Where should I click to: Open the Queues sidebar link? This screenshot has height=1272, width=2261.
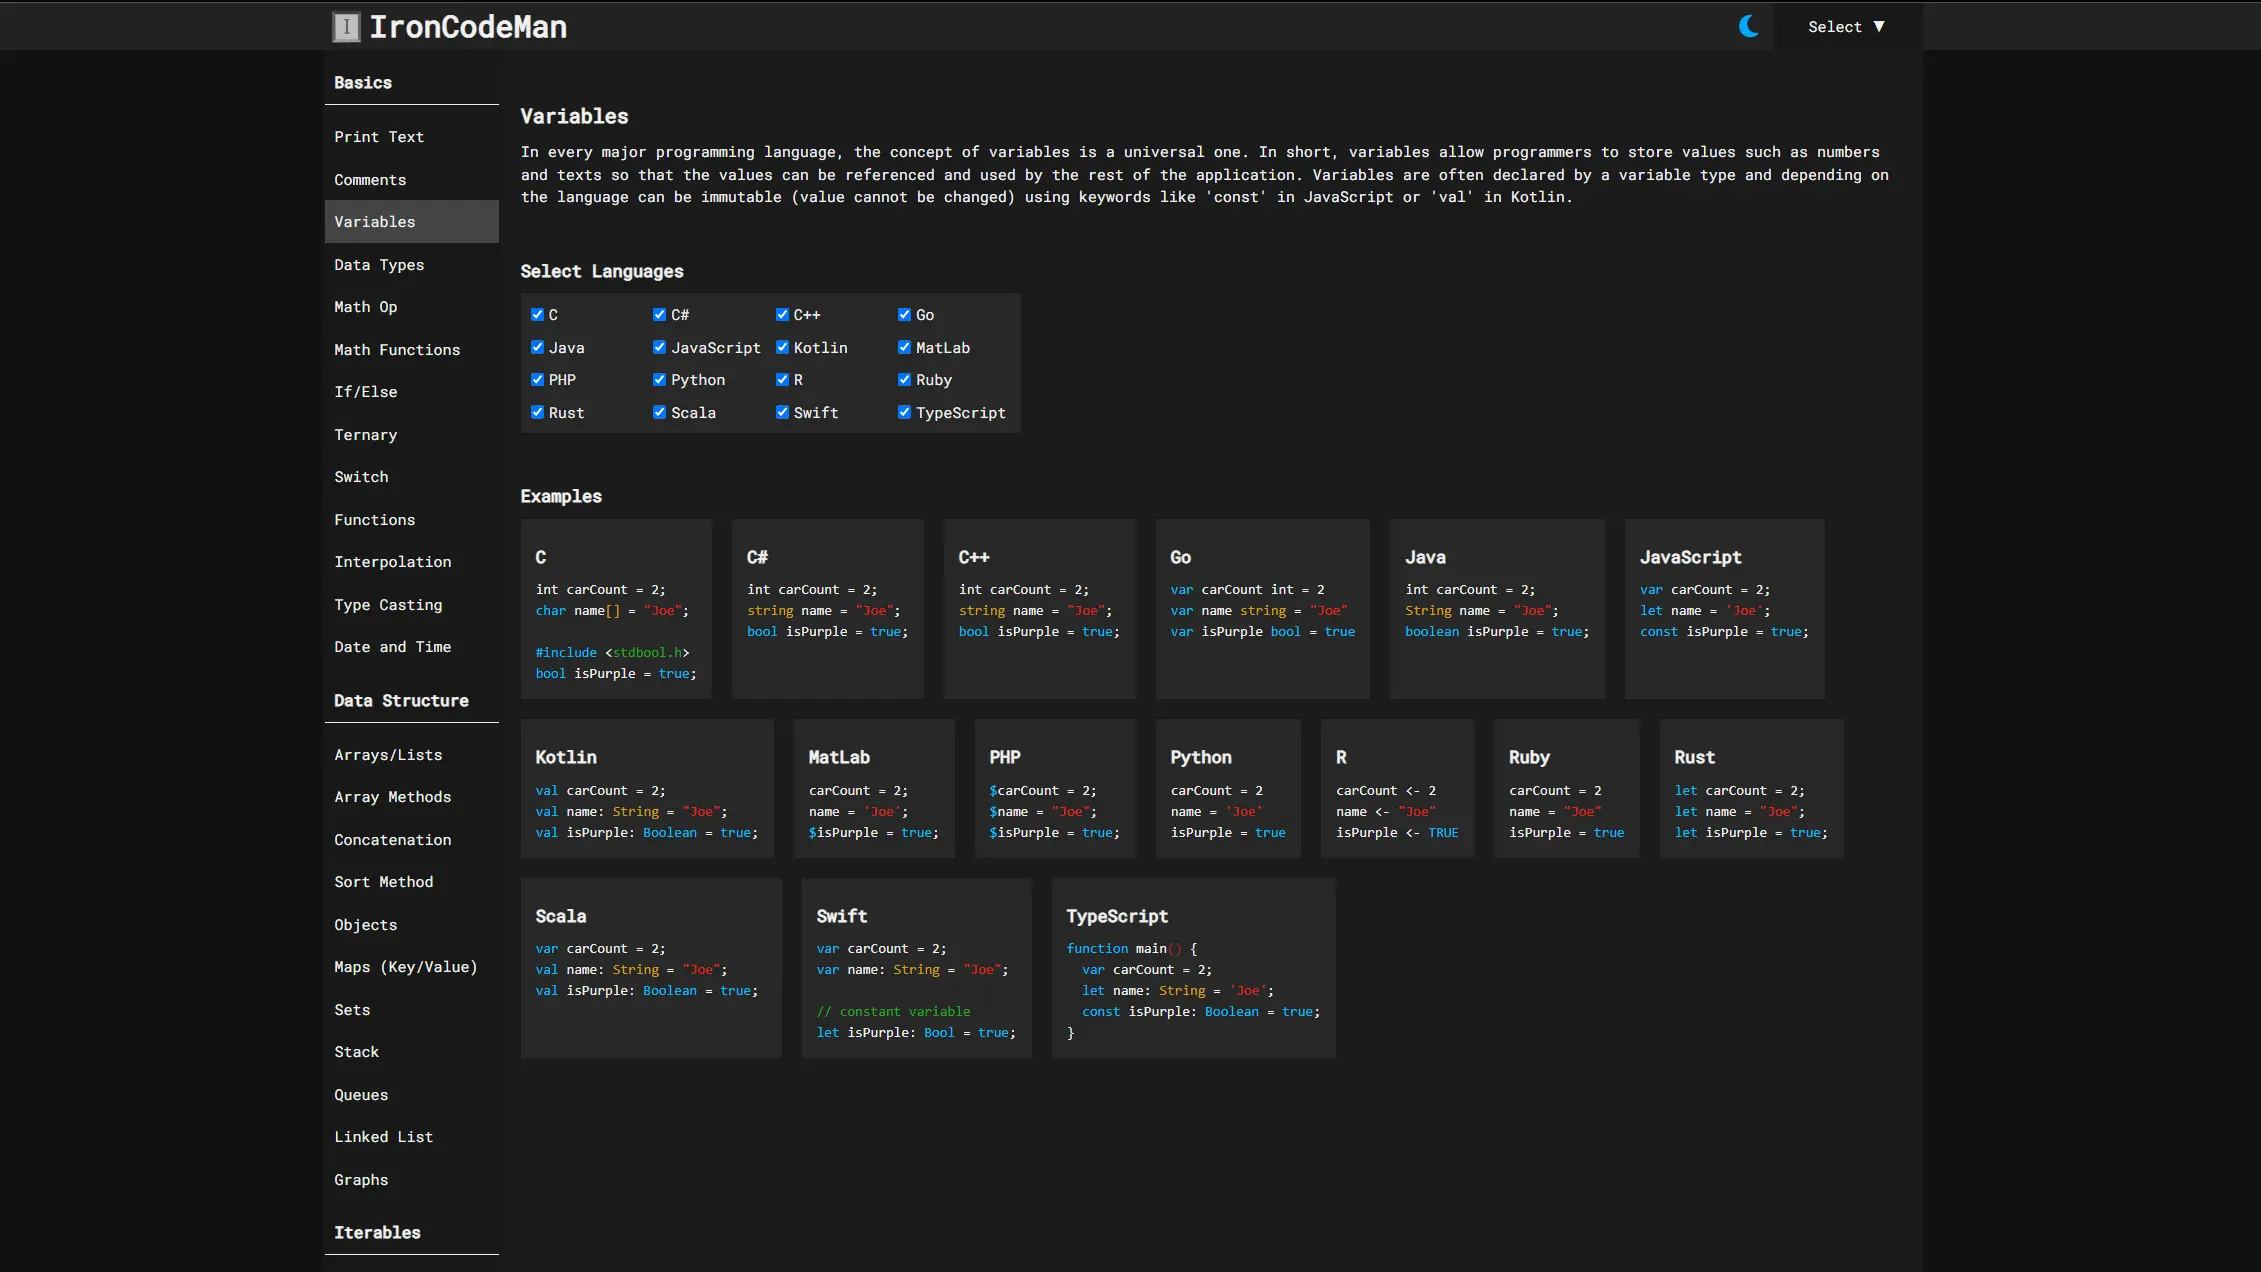point(411,1095)
